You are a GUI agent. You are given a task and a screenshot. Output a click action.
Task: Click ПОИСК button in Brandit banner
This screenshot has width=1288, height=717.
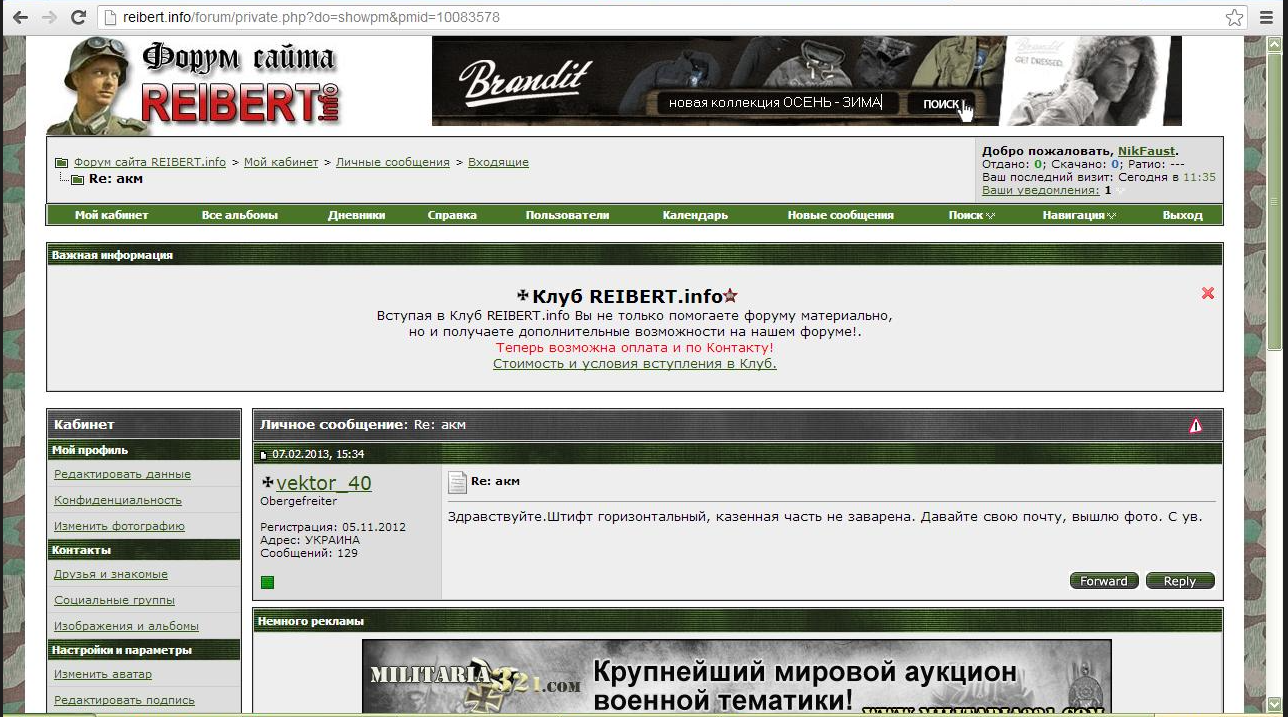tap(942, 103)
